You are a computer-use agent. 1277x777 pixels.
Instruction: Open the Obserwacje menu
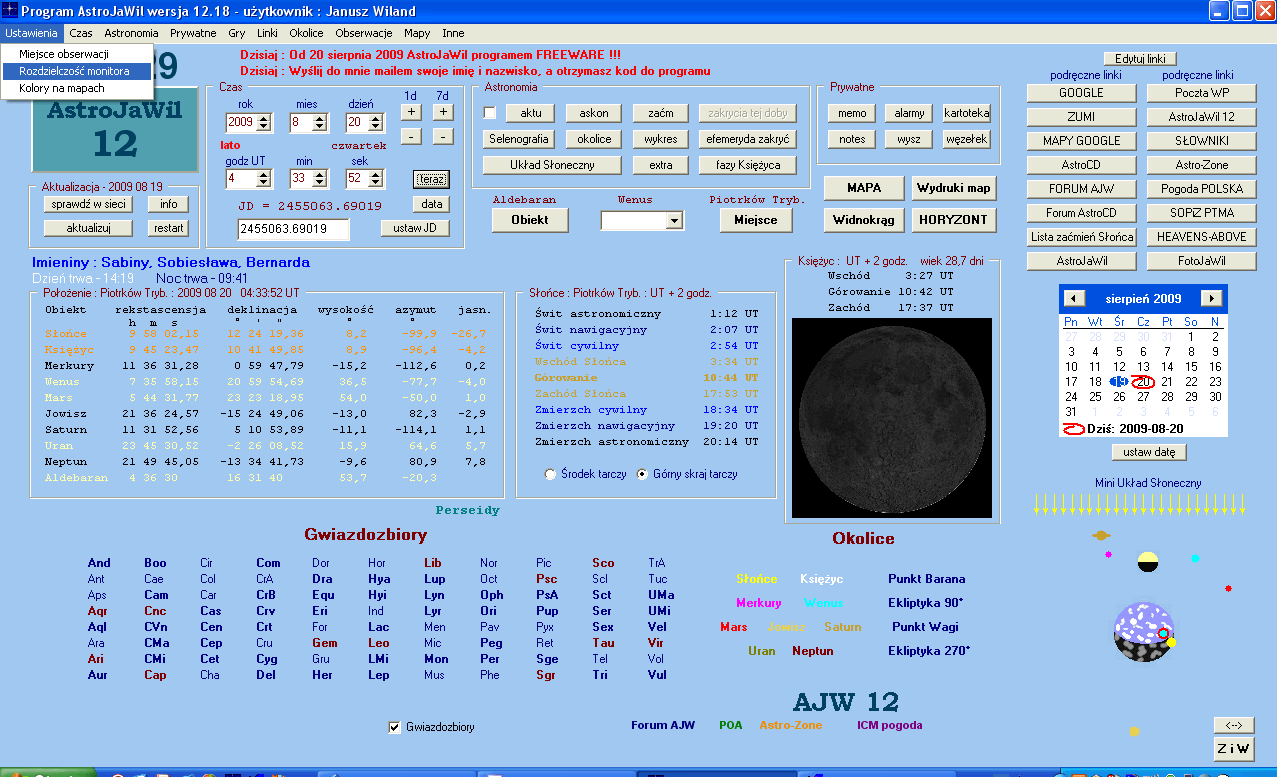364,33
